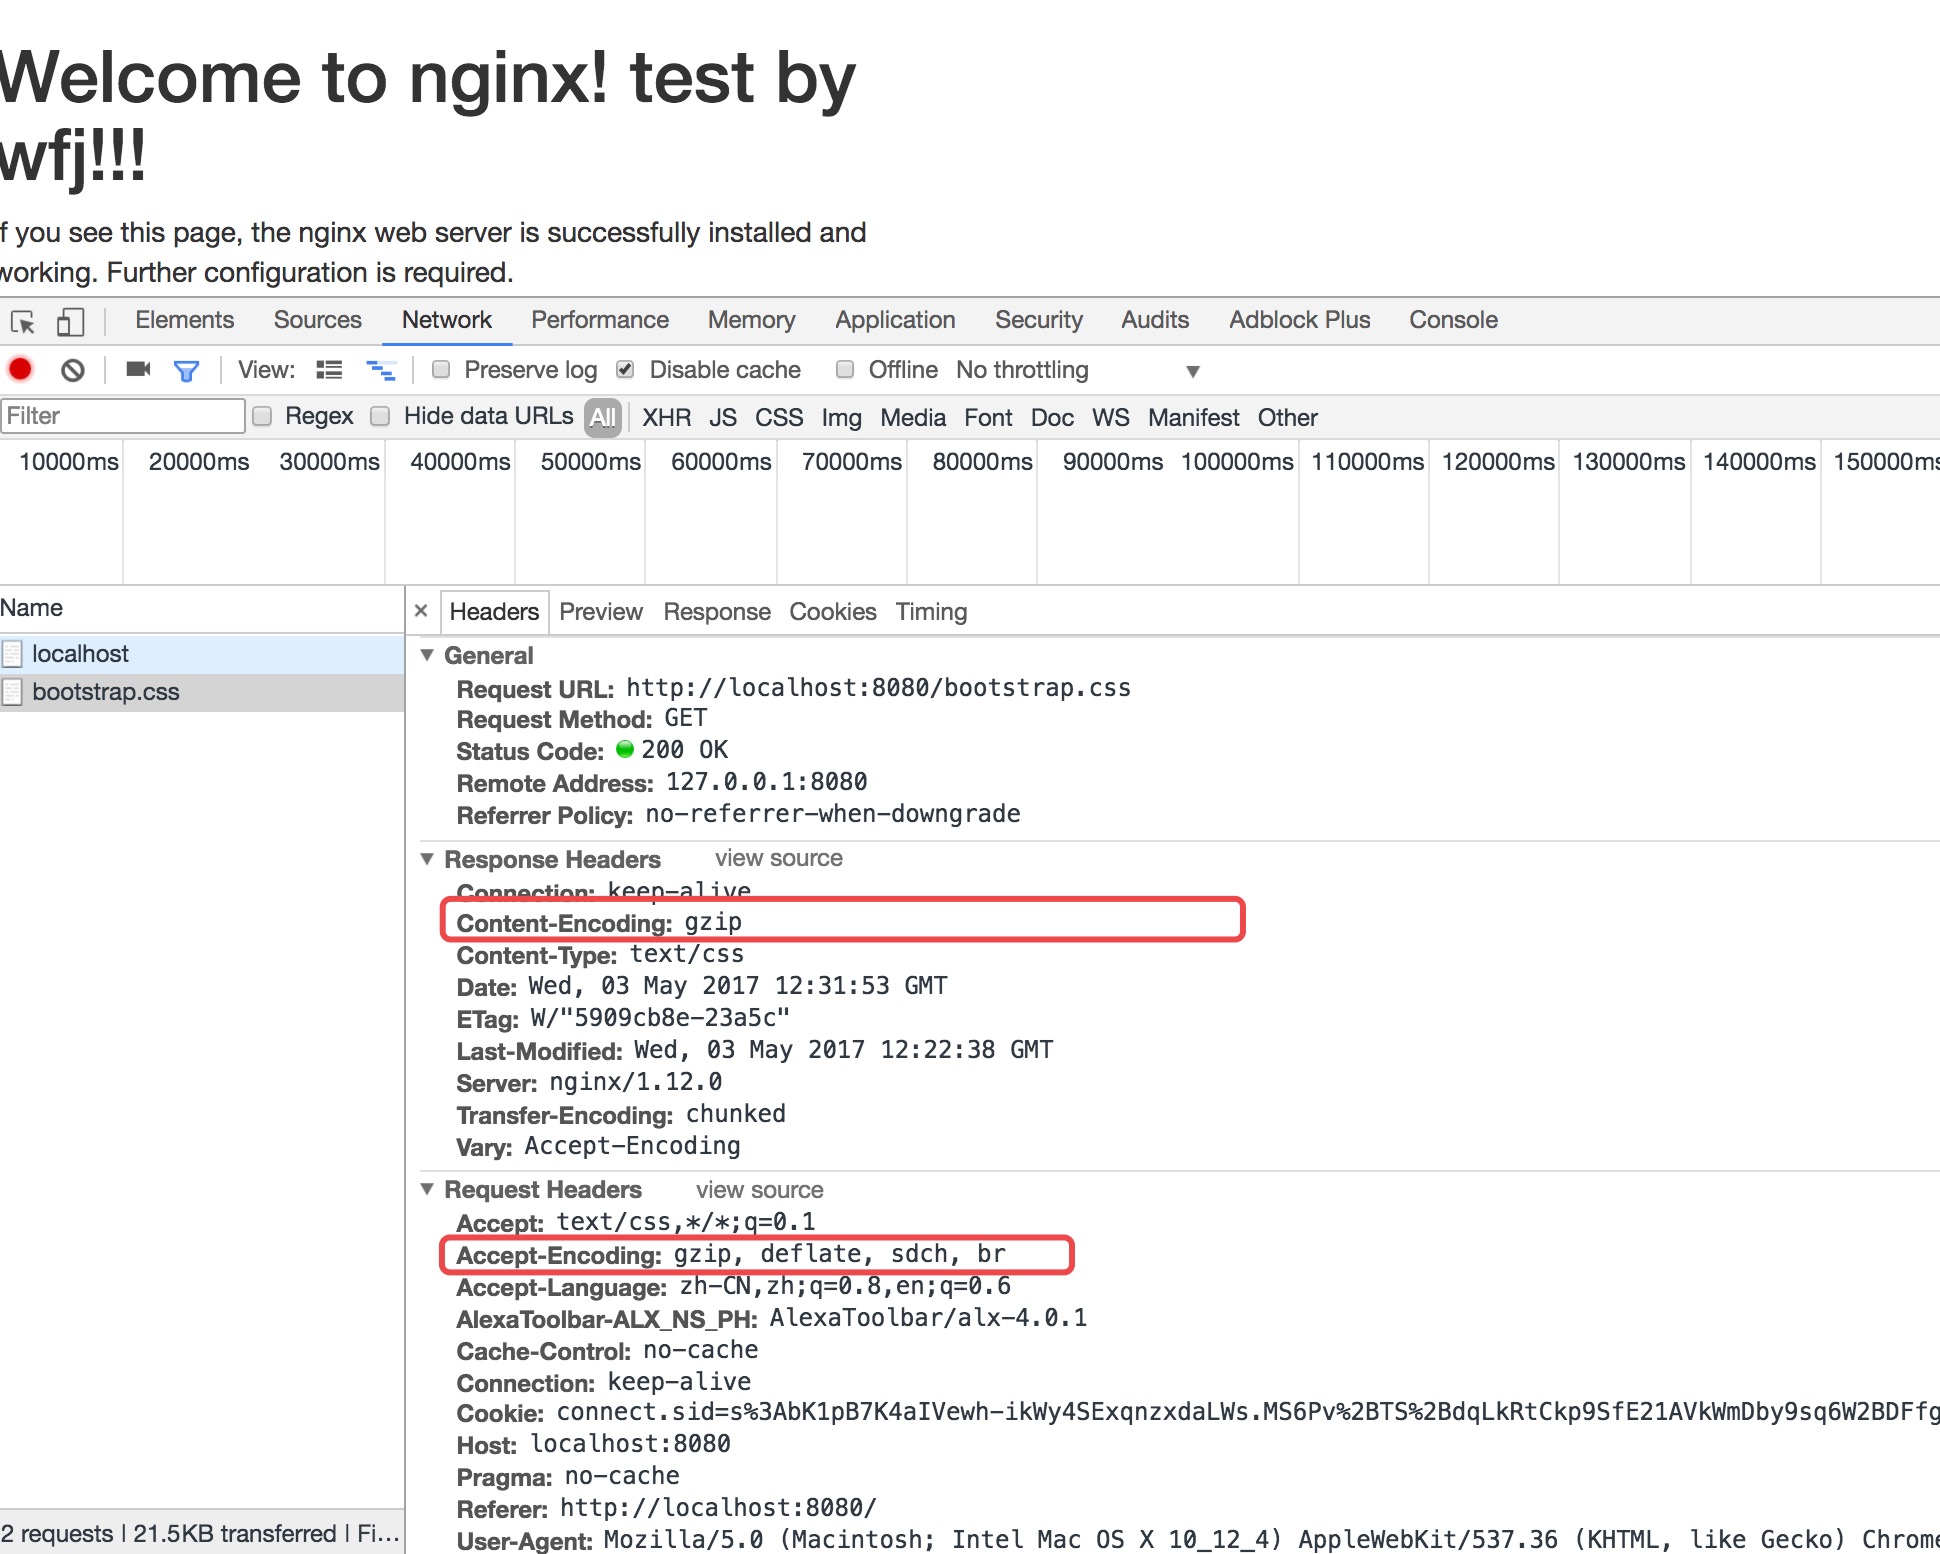Switch to the large request rows view icon
The height and width of the screenshot is (1554, 1940).
pos(329,371)
